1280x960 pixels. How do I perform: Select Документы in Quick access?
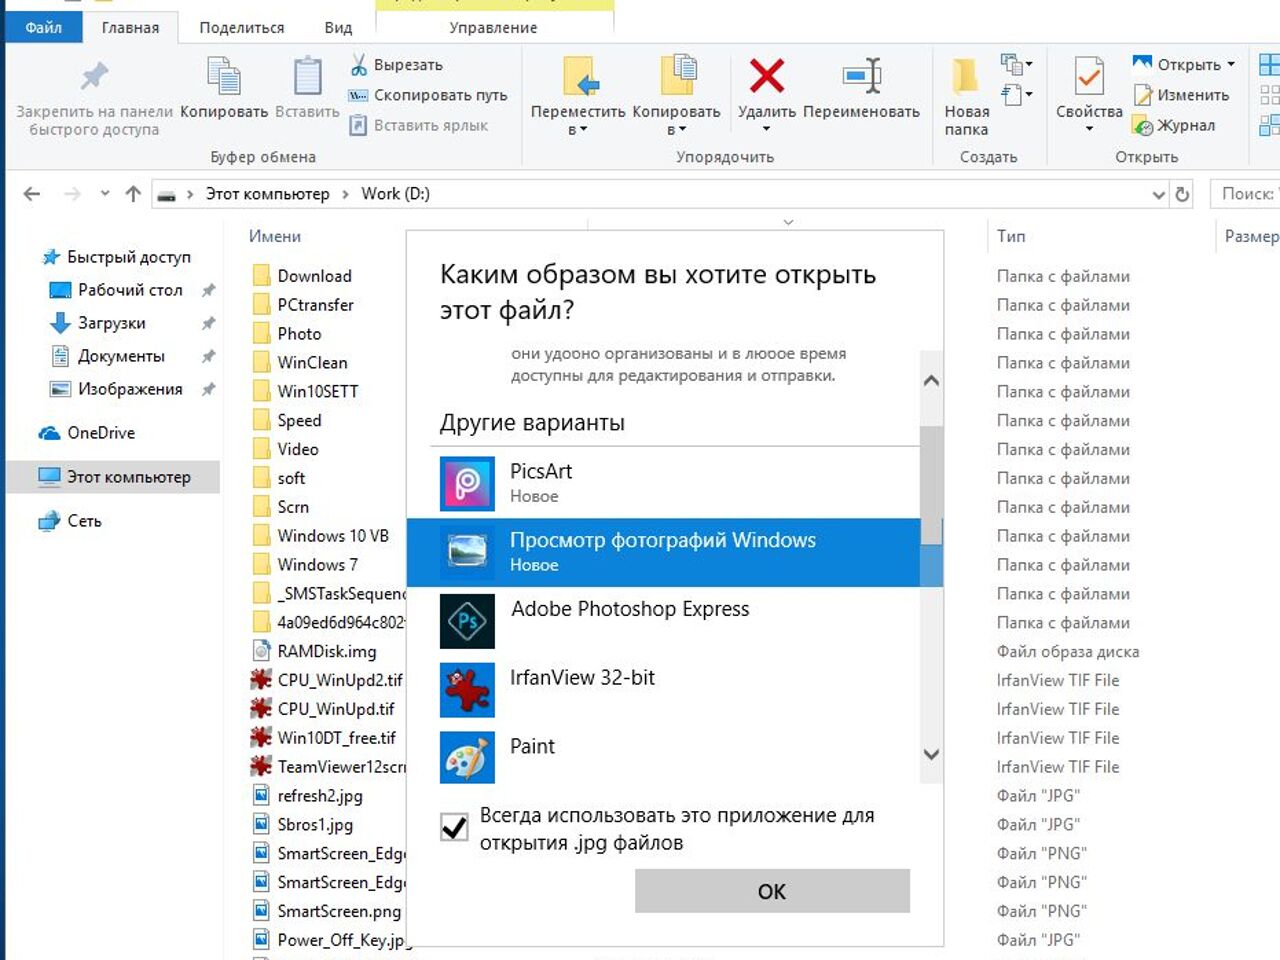click(x=121, y=356)
